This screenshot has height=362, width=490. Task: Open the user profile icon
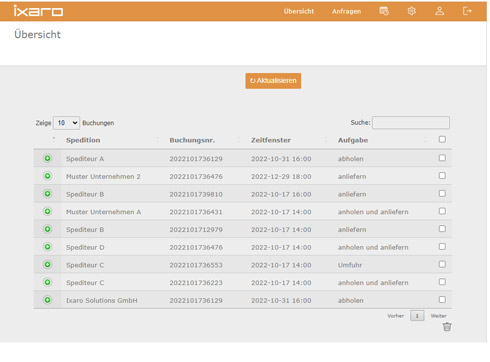coord(440,11)
